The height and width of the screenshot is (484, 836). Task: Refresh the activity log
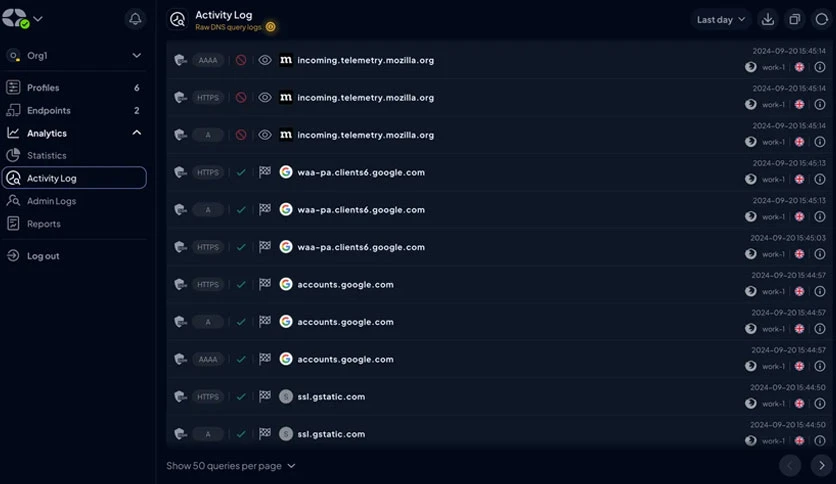822,19
